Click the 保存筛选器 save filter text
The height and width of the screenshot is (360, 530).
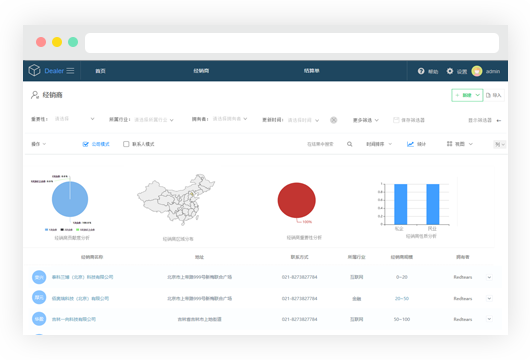[x=413, y=120]
